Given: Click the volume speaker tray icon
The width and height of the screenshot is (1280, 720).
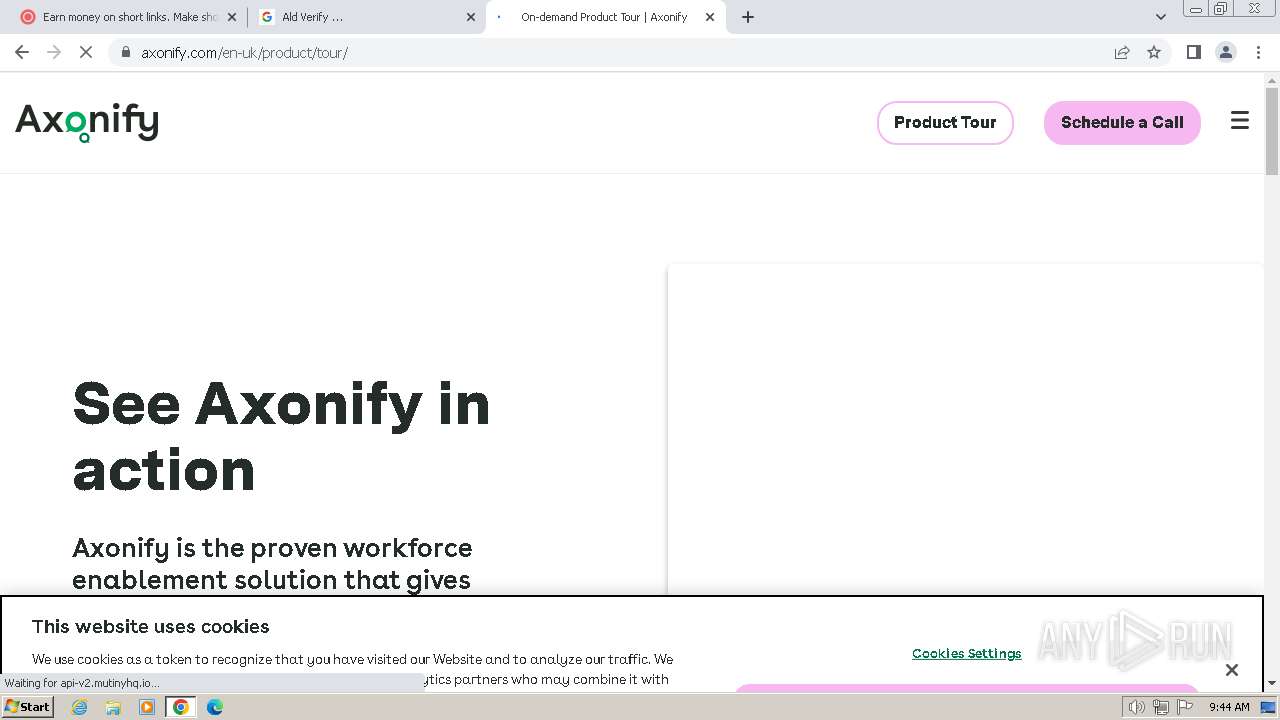Looking at the screenshot, I should pos(1137,707).
